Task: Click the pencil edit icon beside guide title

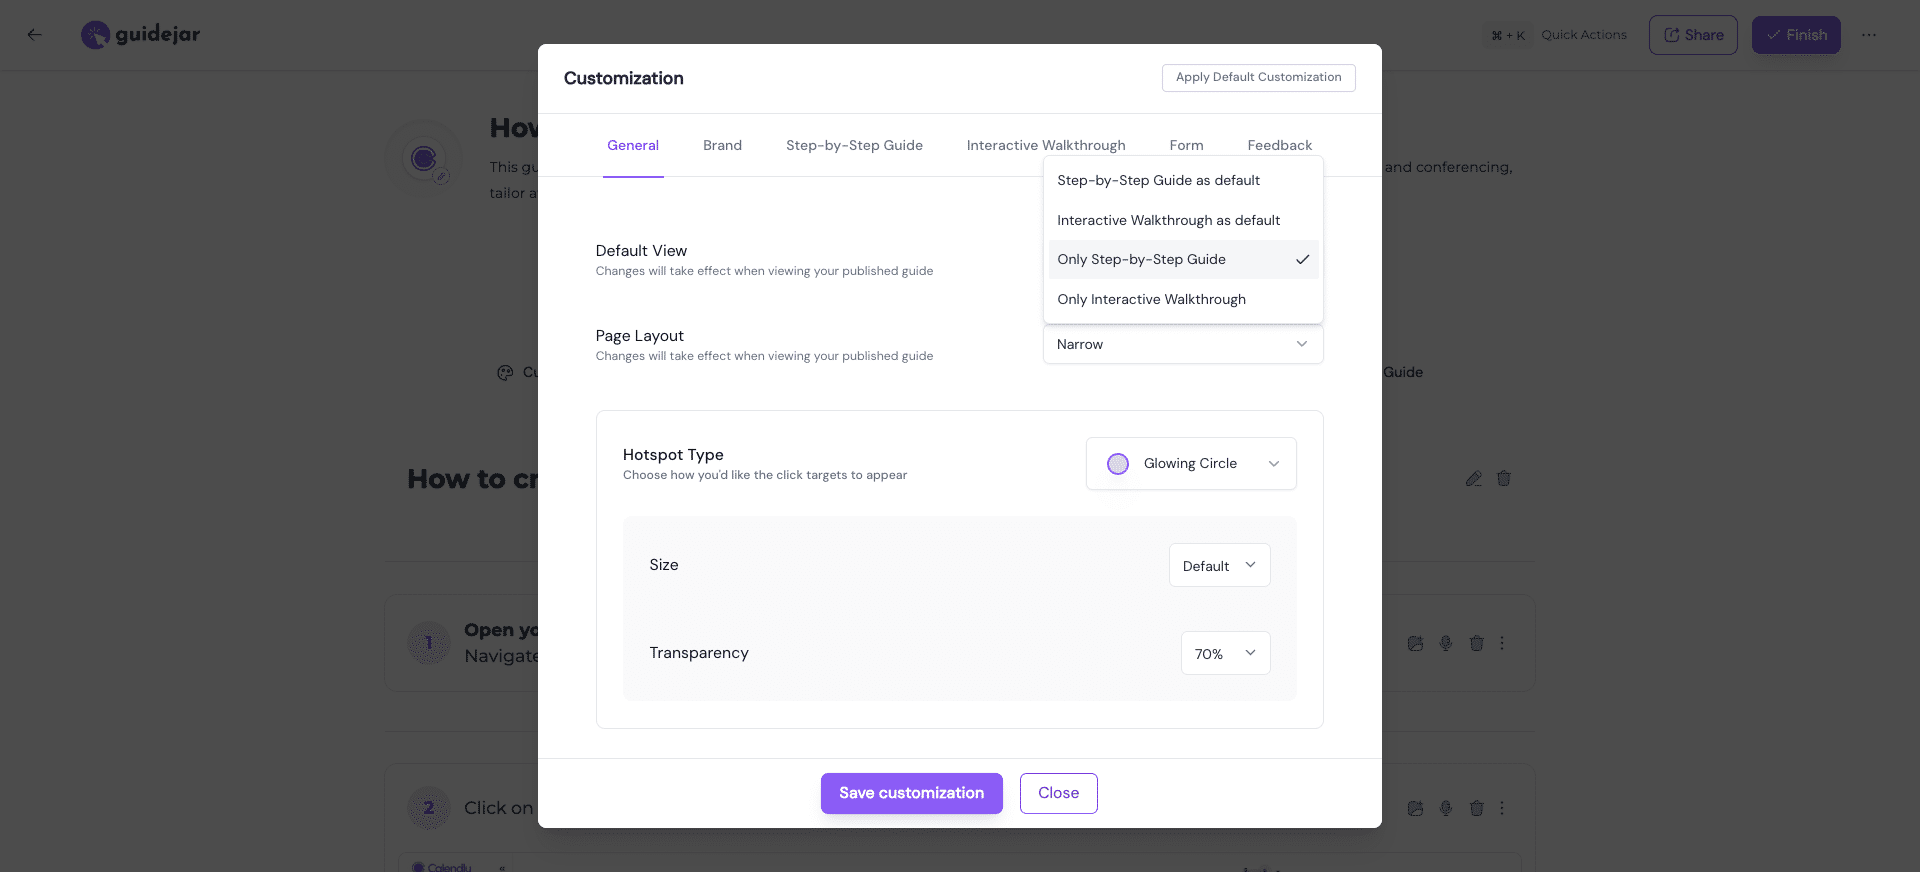Action: (1473, 479)
